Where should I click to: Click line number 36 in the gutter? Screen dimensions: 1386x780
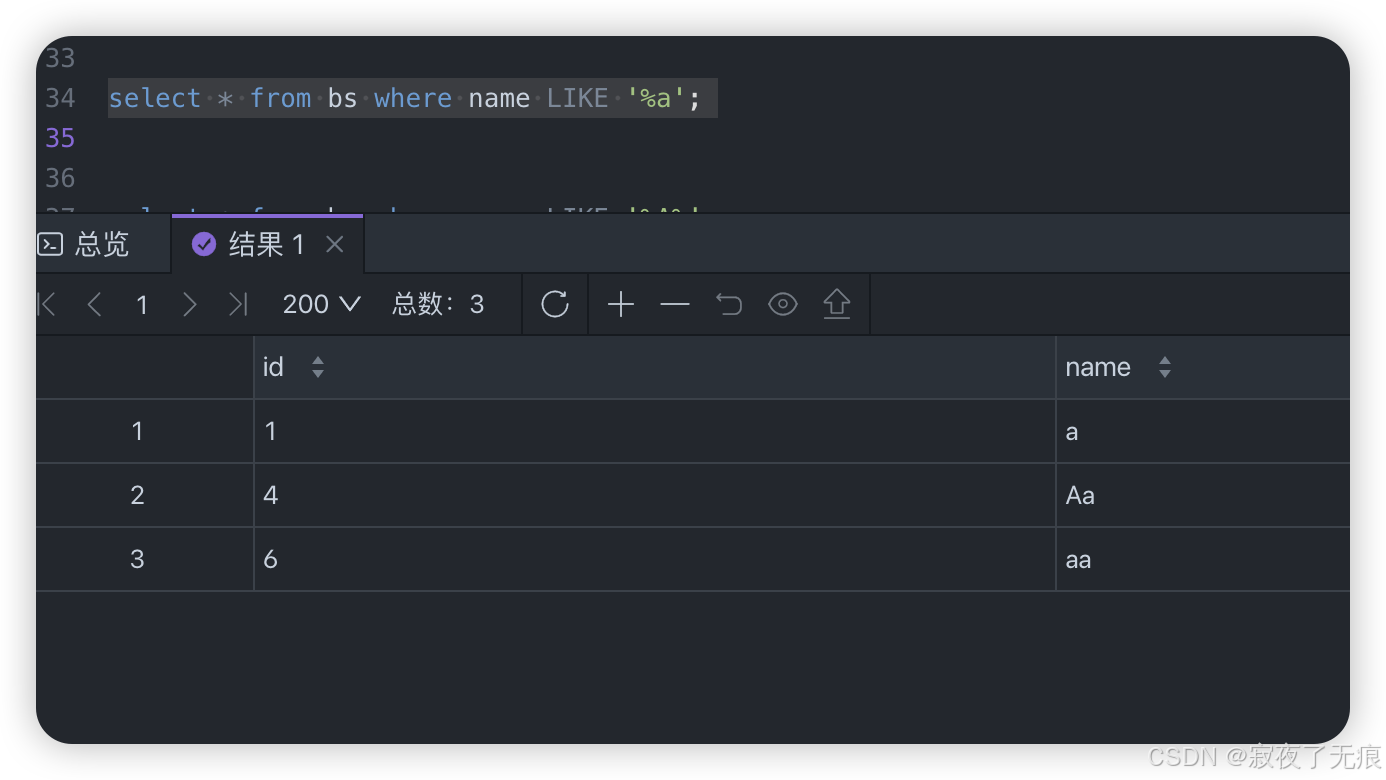click(60, 178)
